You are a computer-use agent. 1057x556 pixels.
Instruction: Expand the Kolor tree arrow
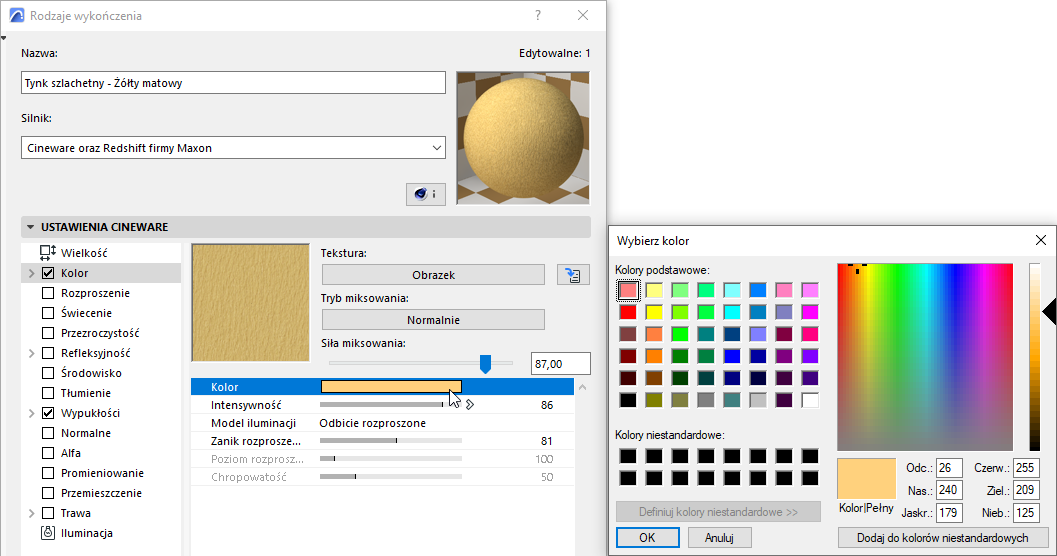pyautogui.click(x=31, y=273)
